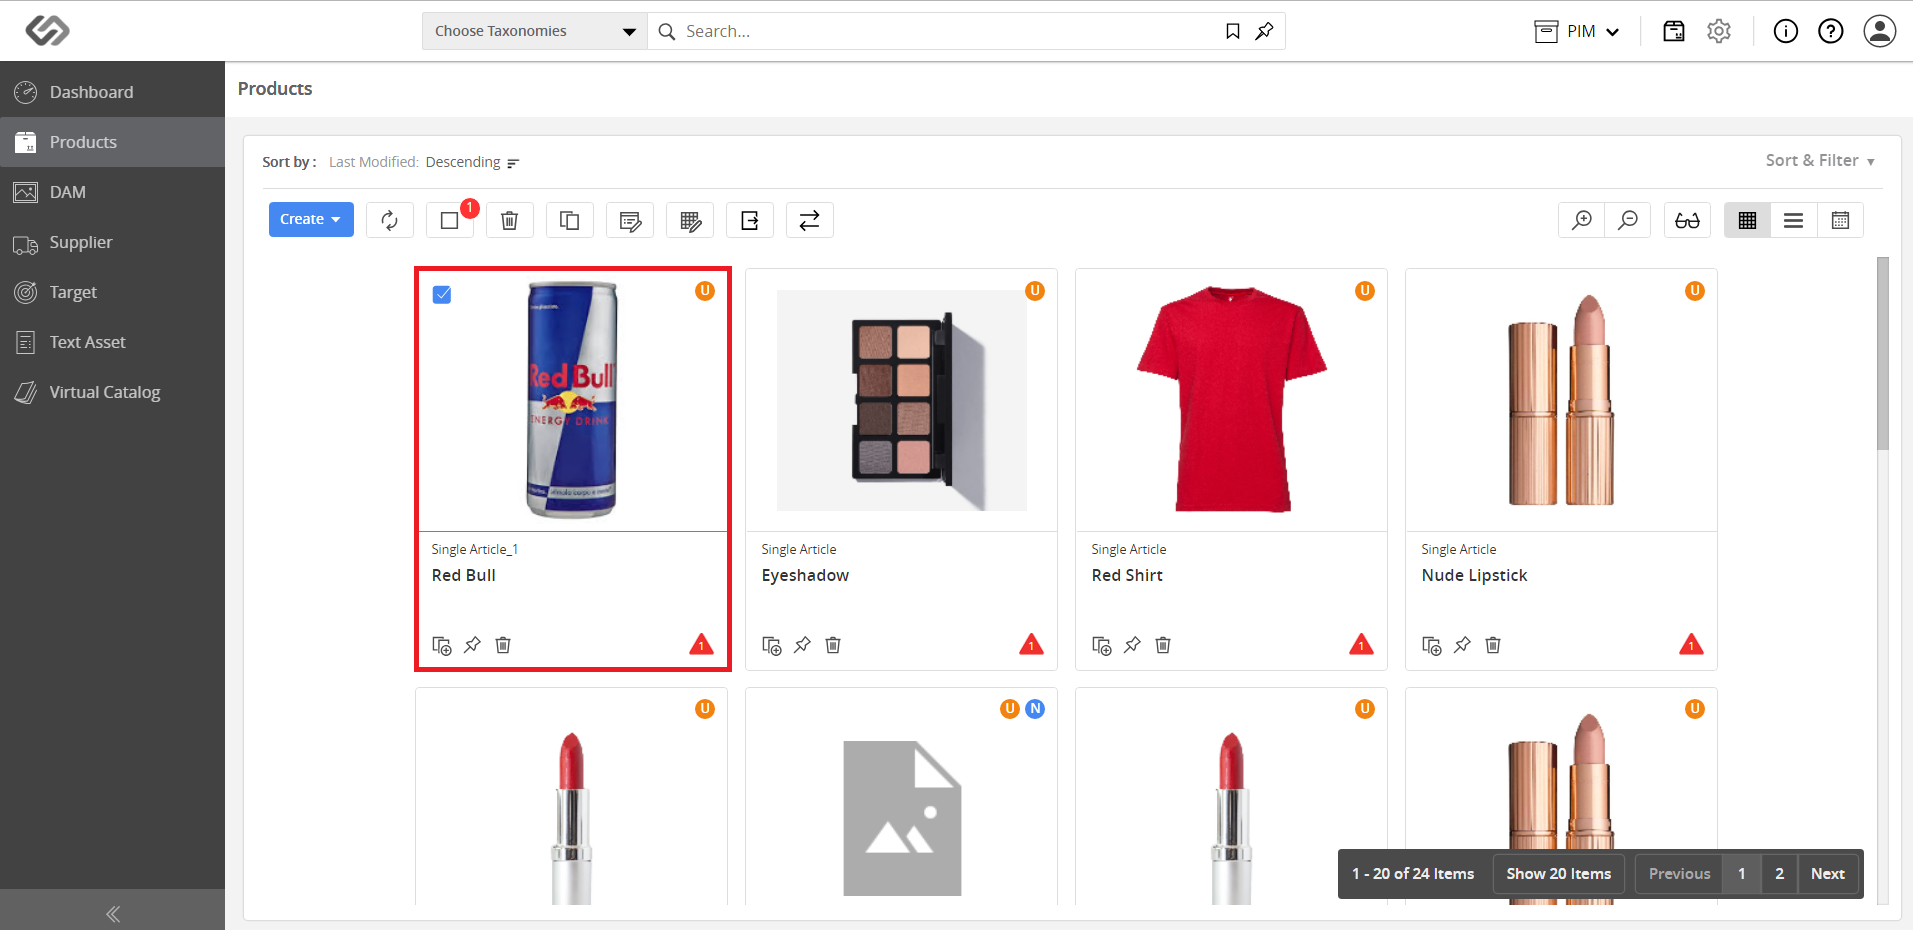Click the info icon in header
The width and height of the screenshot is (1913, 930).
coord(1786,31)
